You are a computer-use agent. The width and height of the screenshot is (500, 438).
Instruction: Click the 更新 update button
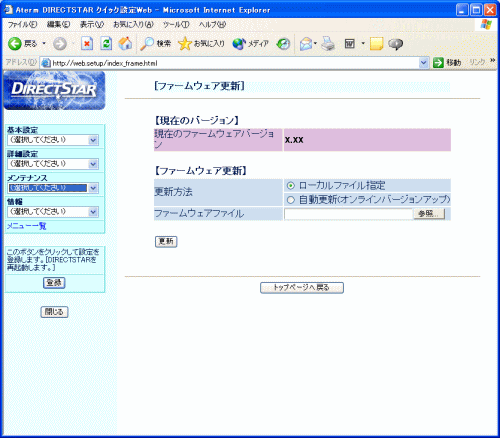pos(166,241)
